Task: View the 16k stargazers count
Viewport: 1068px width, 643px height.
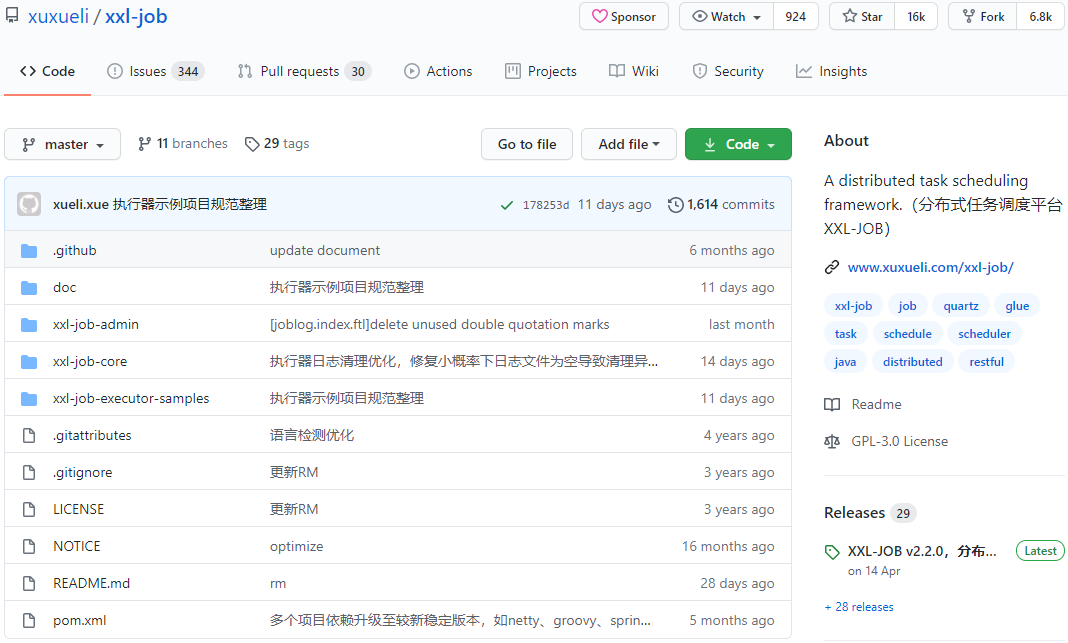Action: point(916,16)
